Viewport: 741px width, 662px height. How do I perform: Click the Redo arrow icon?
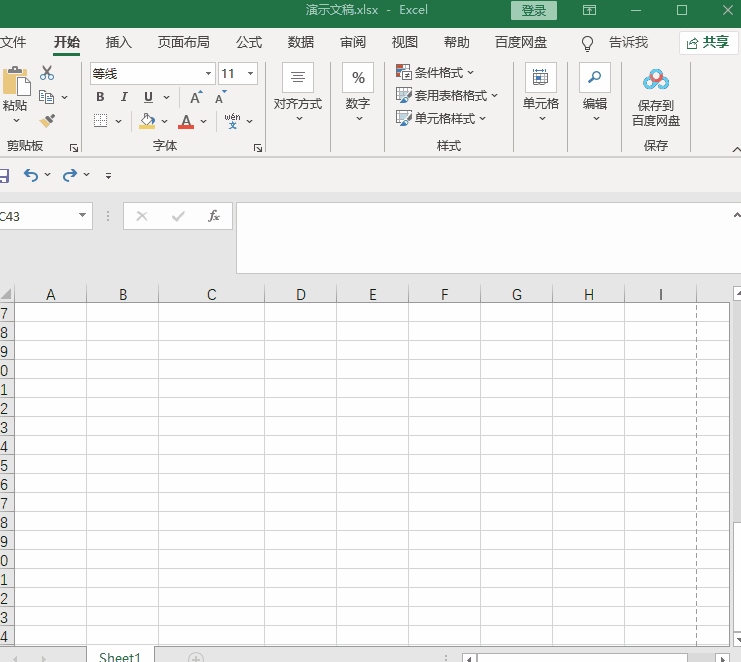coord(69,175)
